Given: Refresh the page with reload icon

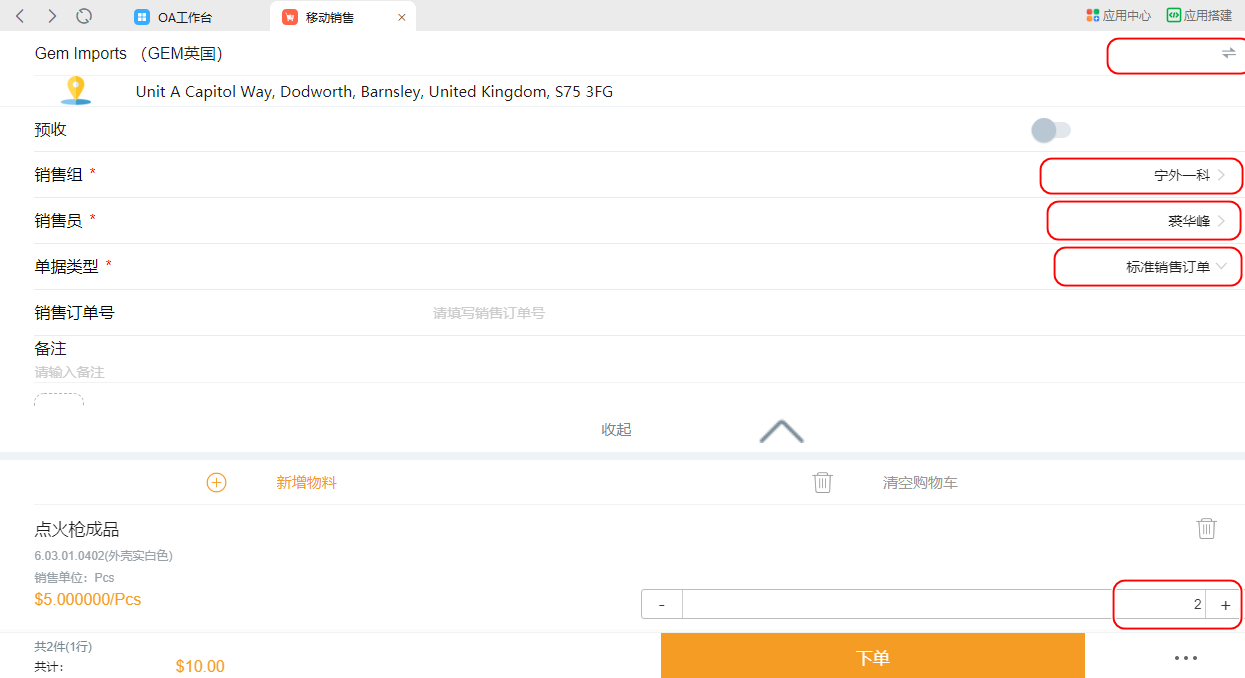Looking at the screenshot, I should coord(85,16).
